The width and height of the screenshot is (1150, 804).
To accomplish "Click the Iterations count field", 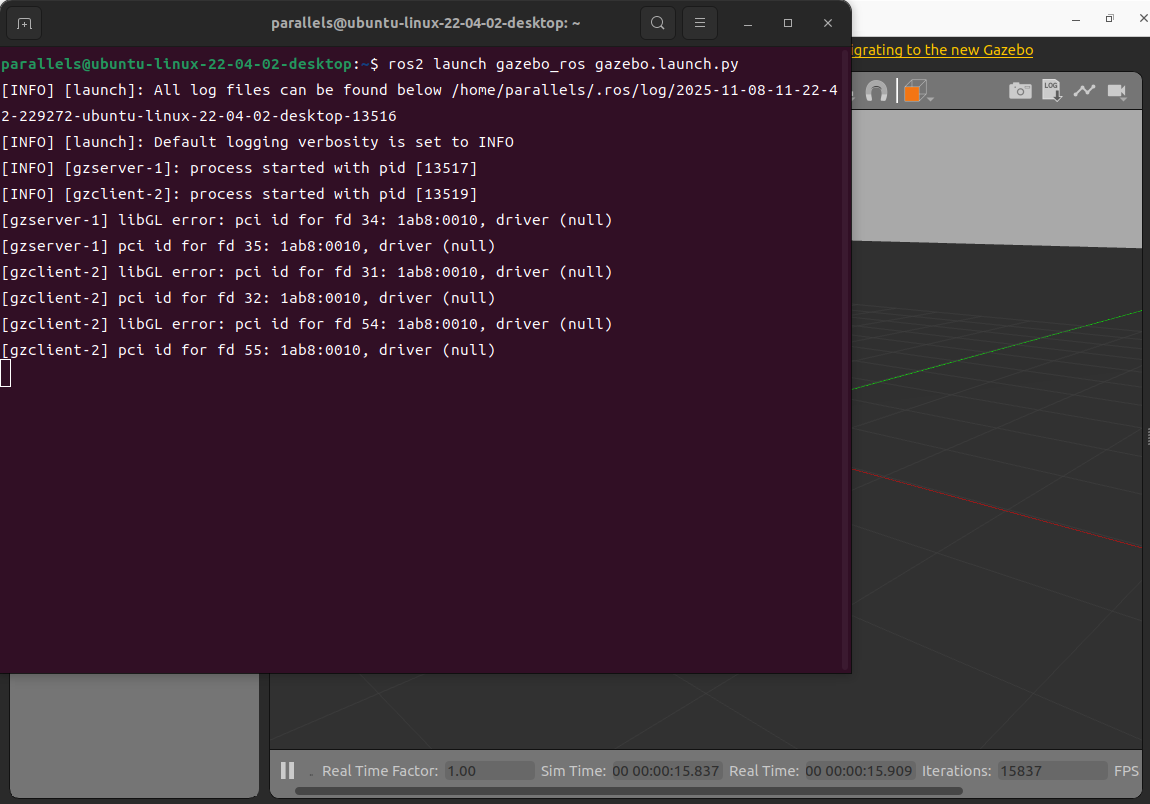I will click(x=1052, y=771).
